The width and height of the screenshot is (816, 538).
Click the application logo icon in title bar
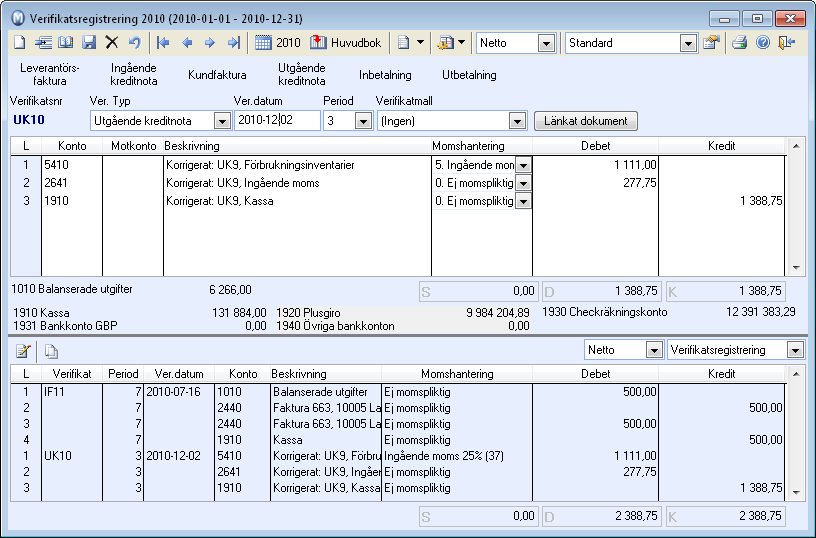click(18, 18)
